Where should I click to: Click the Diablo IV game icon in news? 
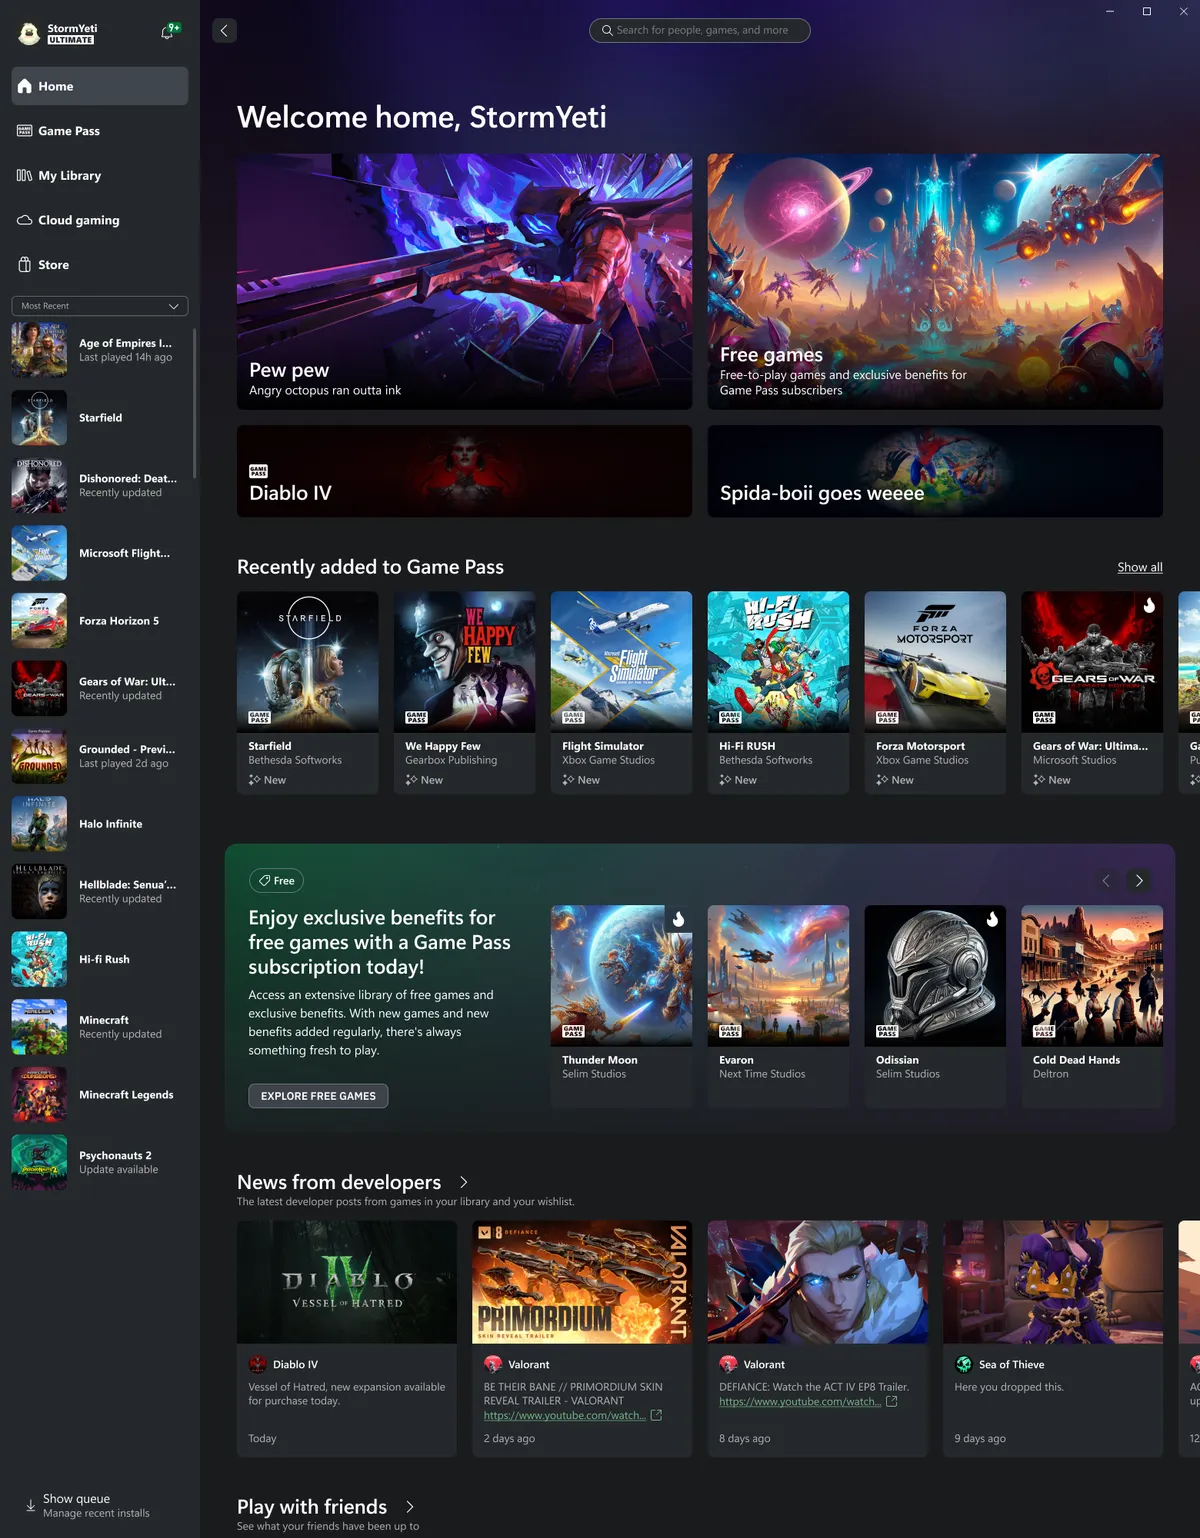click(x=258, y=1364)
